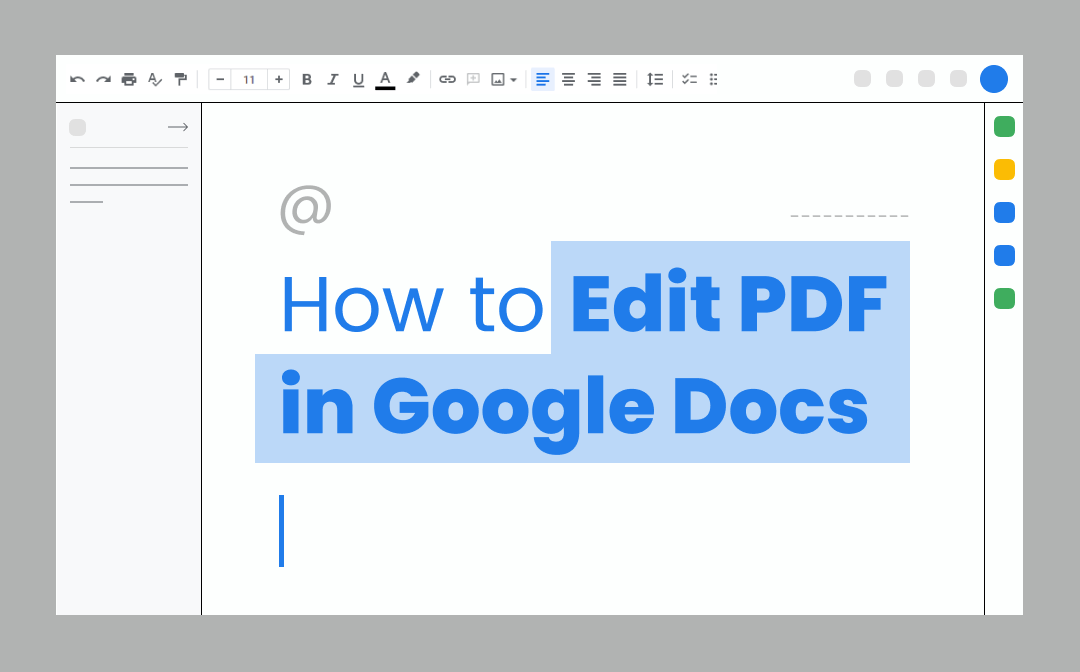Toggle Underline formatting

(x=358, y=81)
